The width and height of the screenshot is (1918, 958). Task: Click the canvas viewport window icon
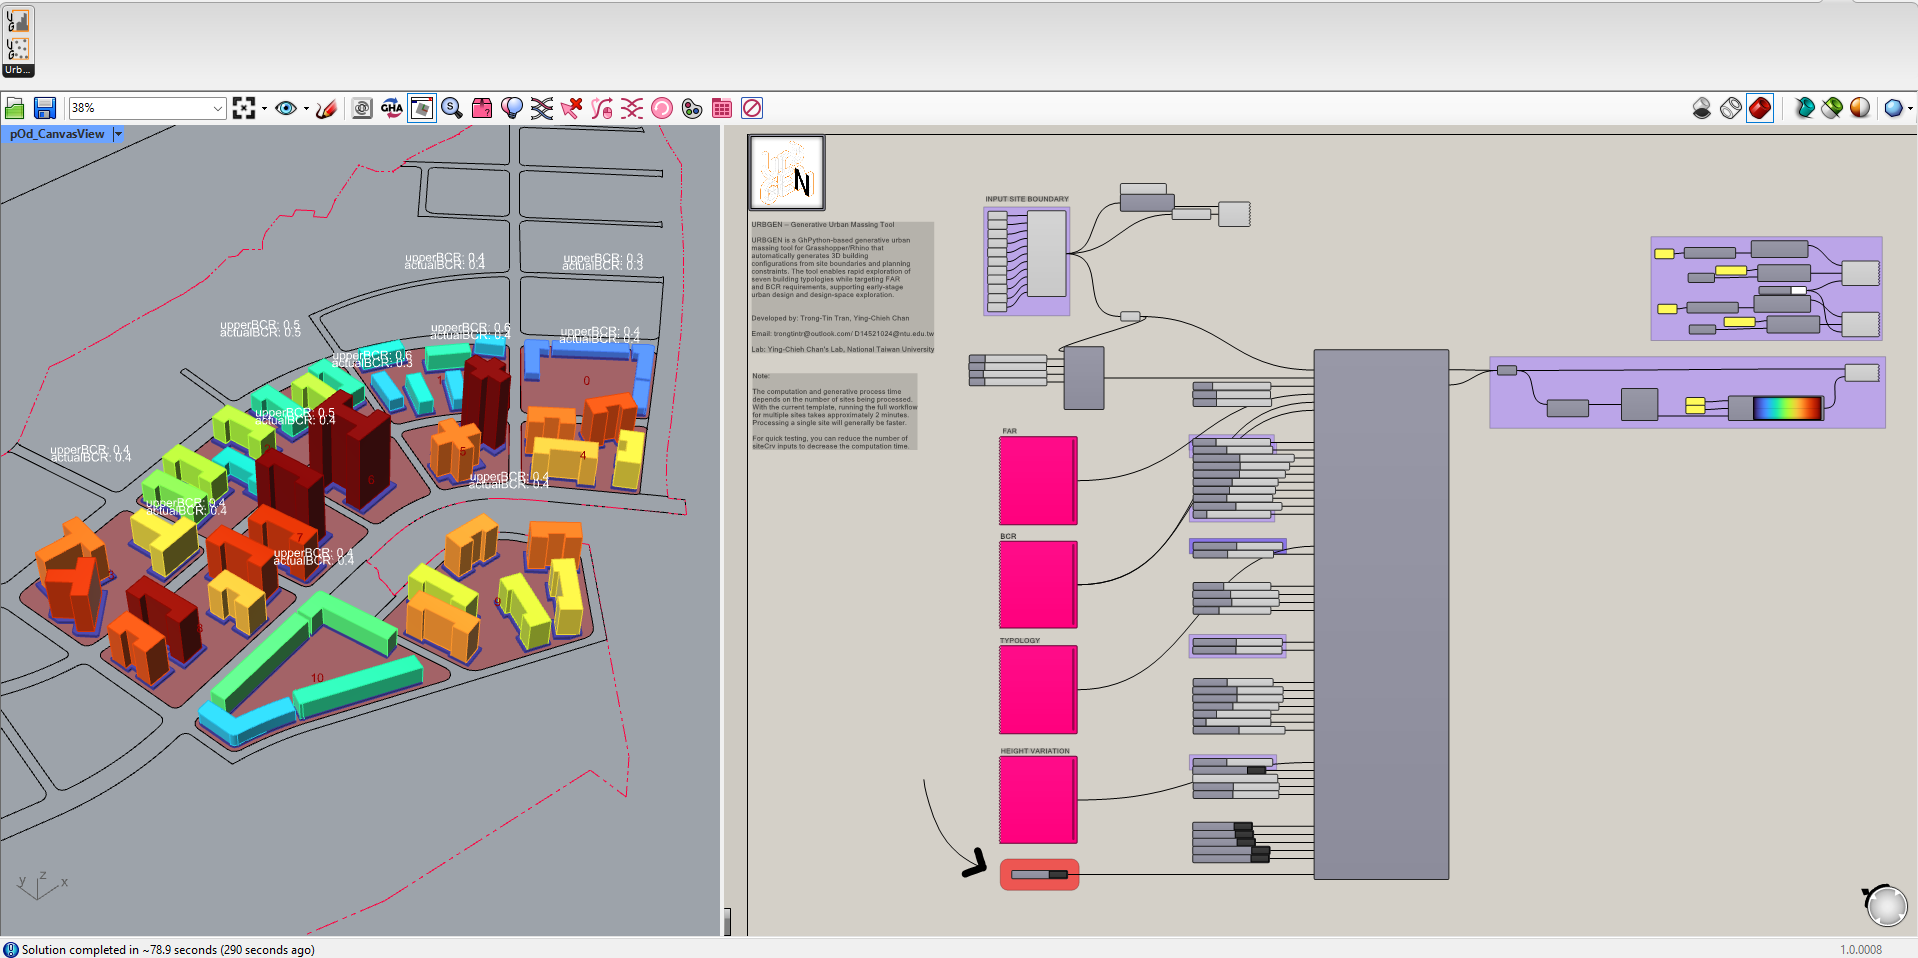[x=422, y=108]
